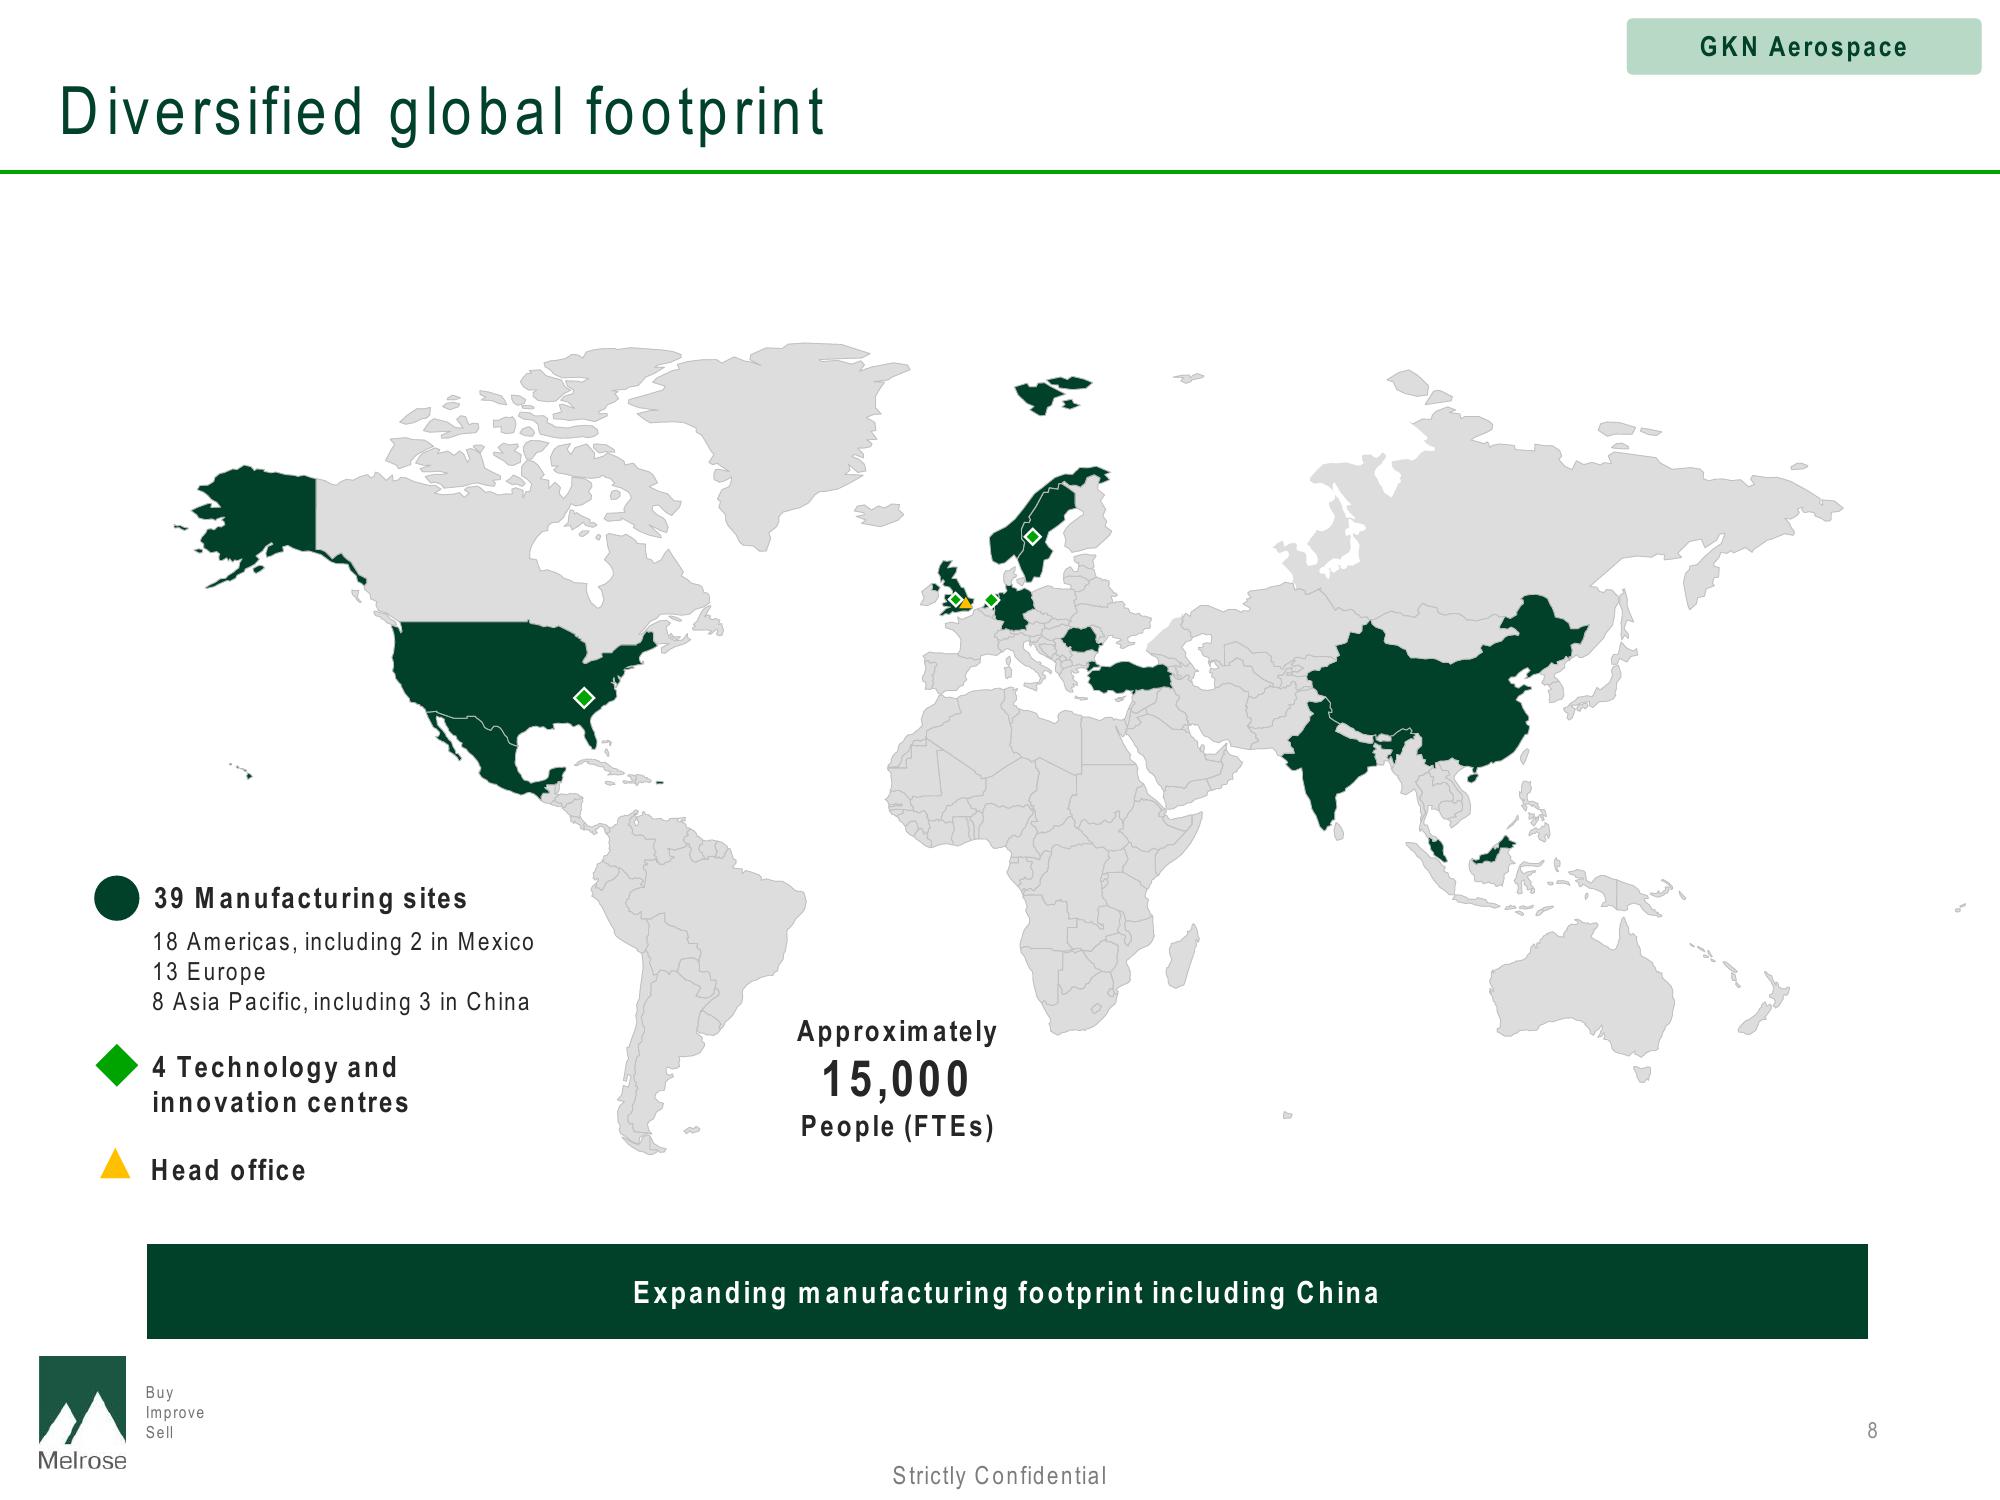Click the GKN Aerospace label box
The height and width of the screenshot is (1500, 2000).
[x=1803, y=46]
